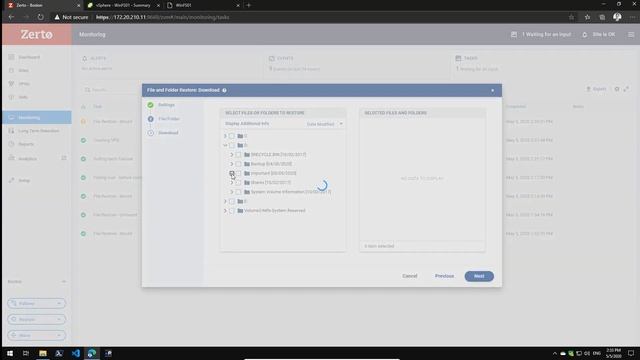Open the Dashboard page in the sidebar
This screenshot has height=360, width=640.
29,57
